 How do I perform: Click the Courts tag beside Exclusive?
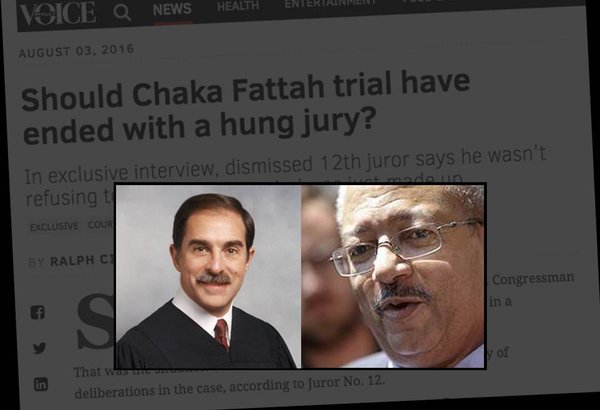point(101,225)
